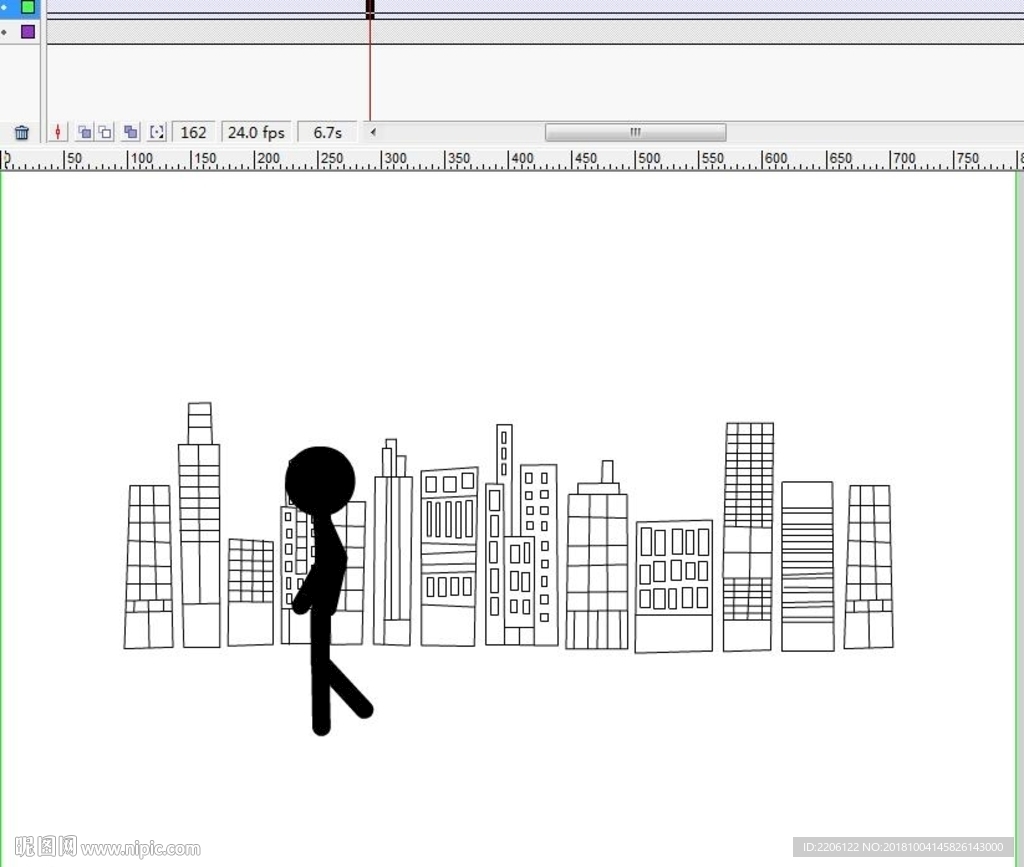This screenshot has height=867, width=1024.
Task: Click the lock dot of the purple layer
Action: (5, 31)
